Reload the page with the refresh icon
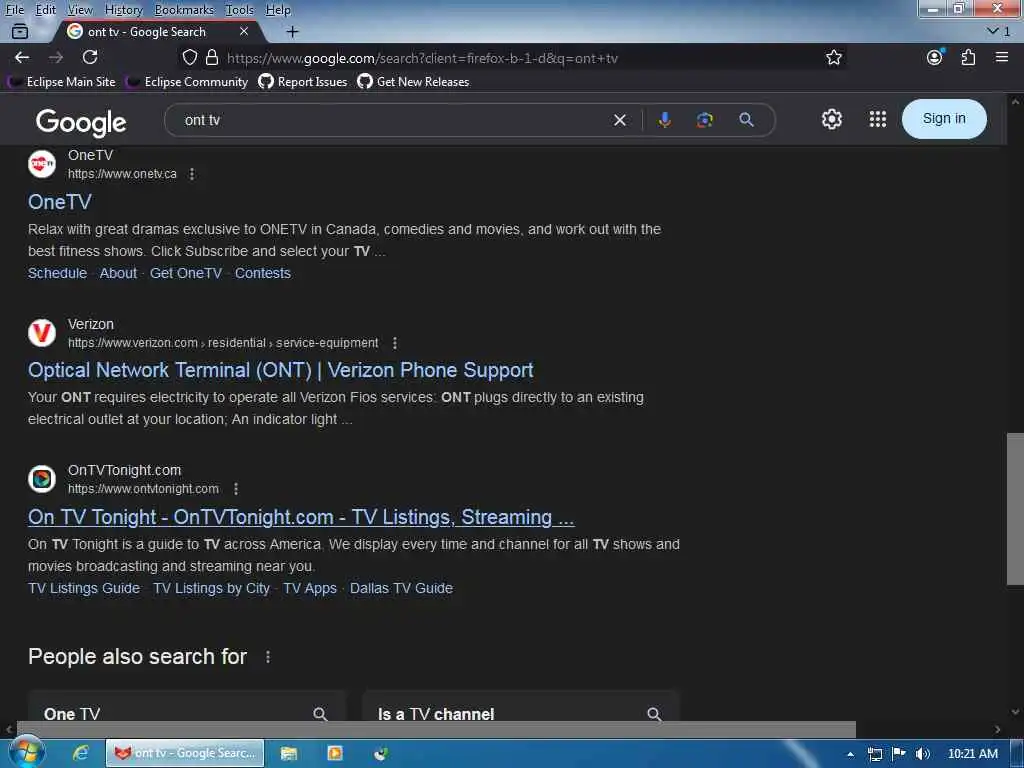The image size is (1024, 768). coord(90,57)
